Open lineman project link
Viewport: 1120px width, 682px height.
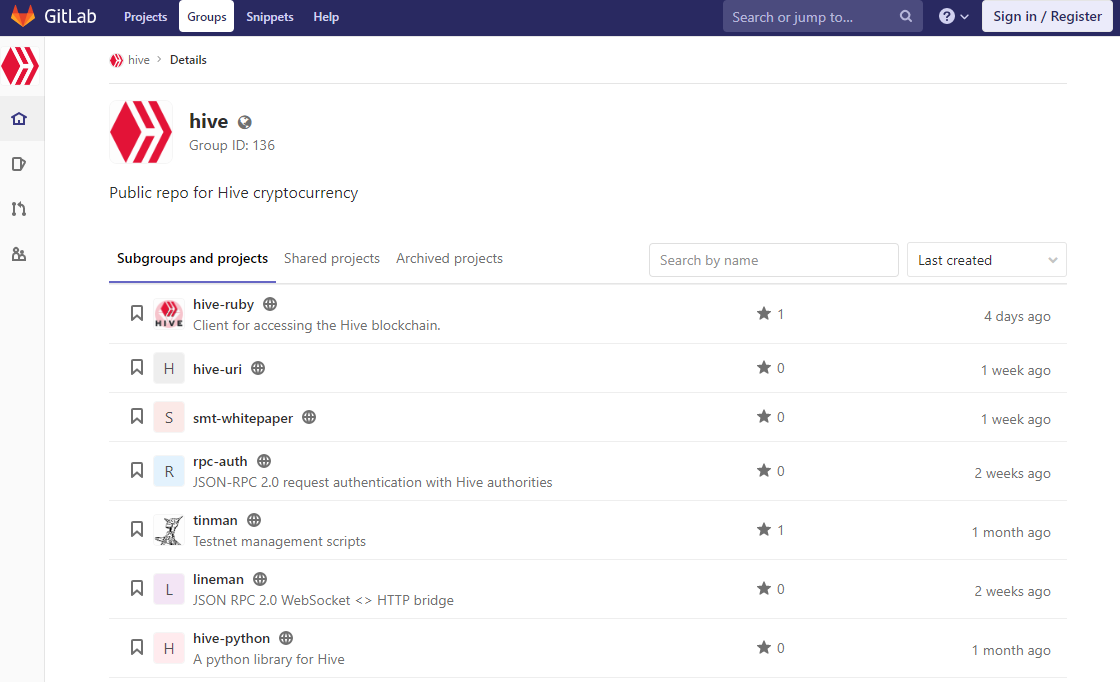(219, 579)
